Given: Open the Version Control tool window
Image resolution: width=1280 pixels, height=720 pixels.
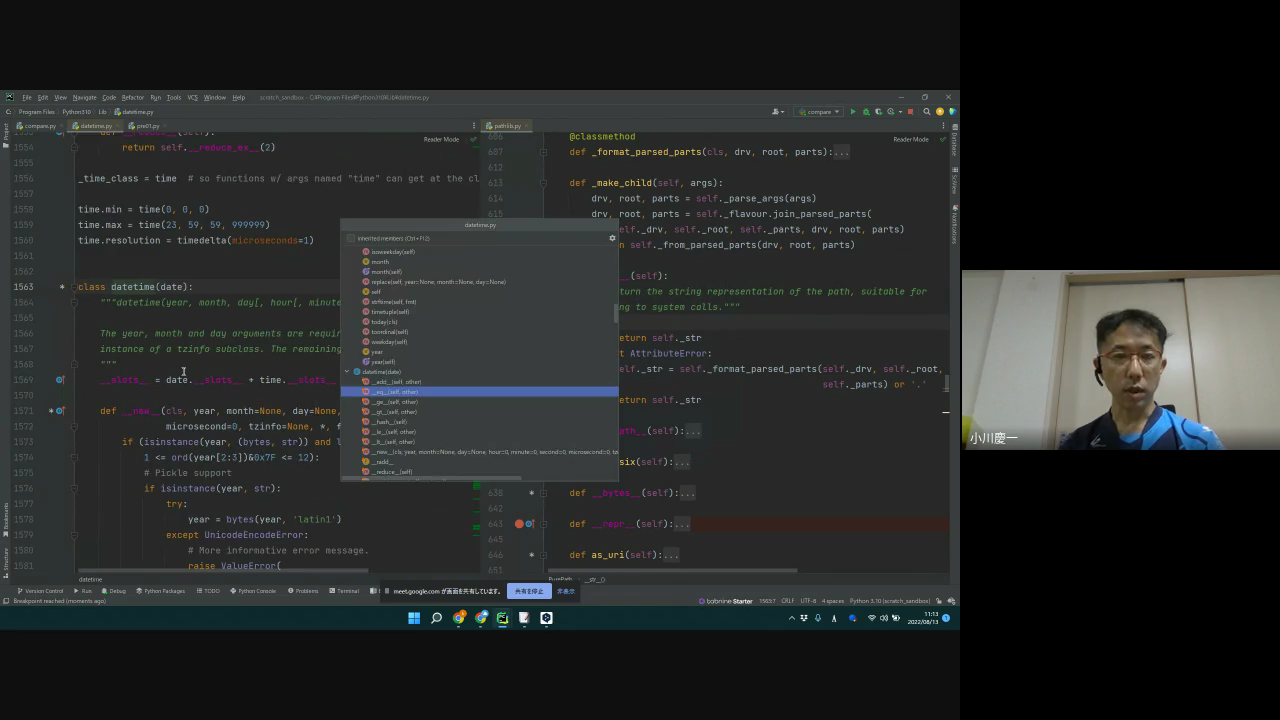Looking at the screenshot, I should 40,591.
